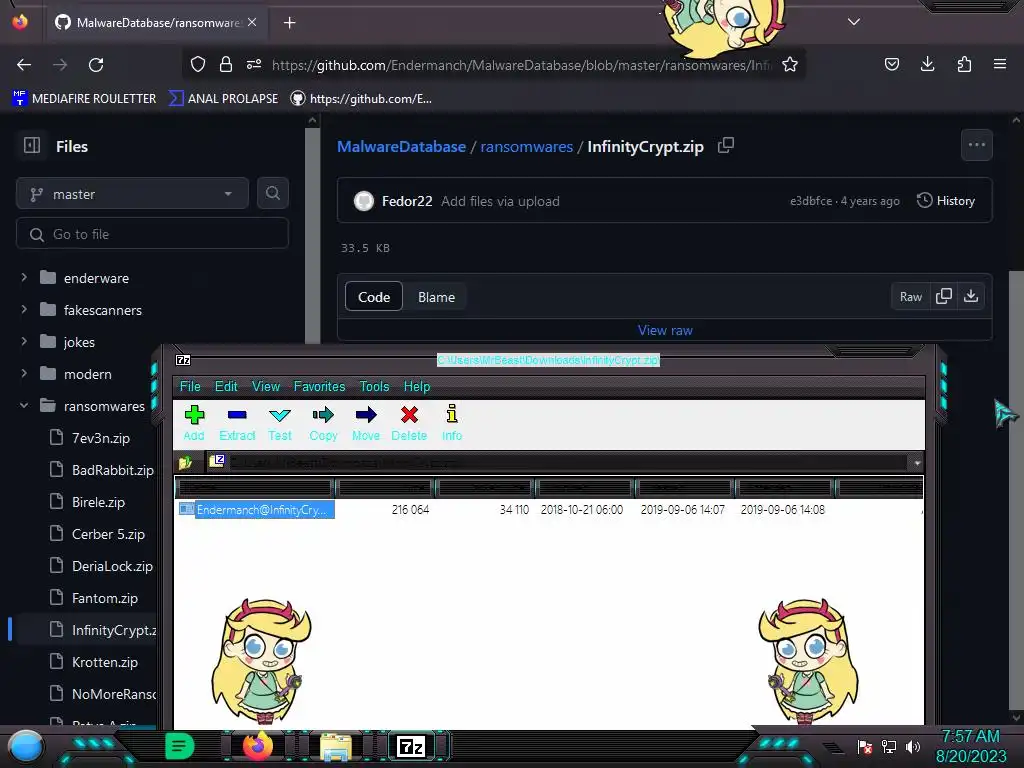The image size is (1024, 768).
Task: Expand the modern folder
Action: 24,374
